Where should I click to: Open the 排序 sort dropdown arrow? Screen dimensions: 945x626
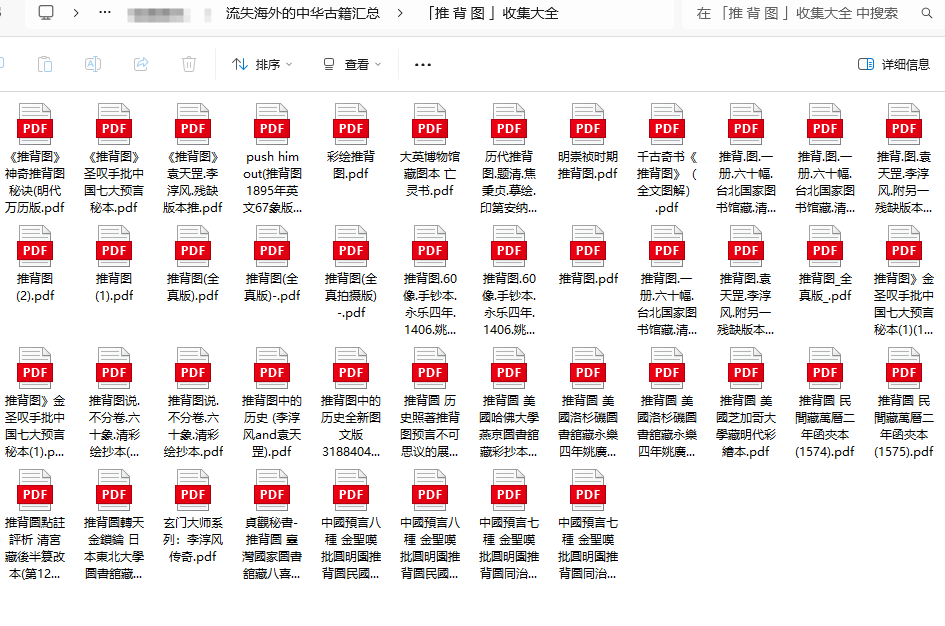click(x=290, y=64)
